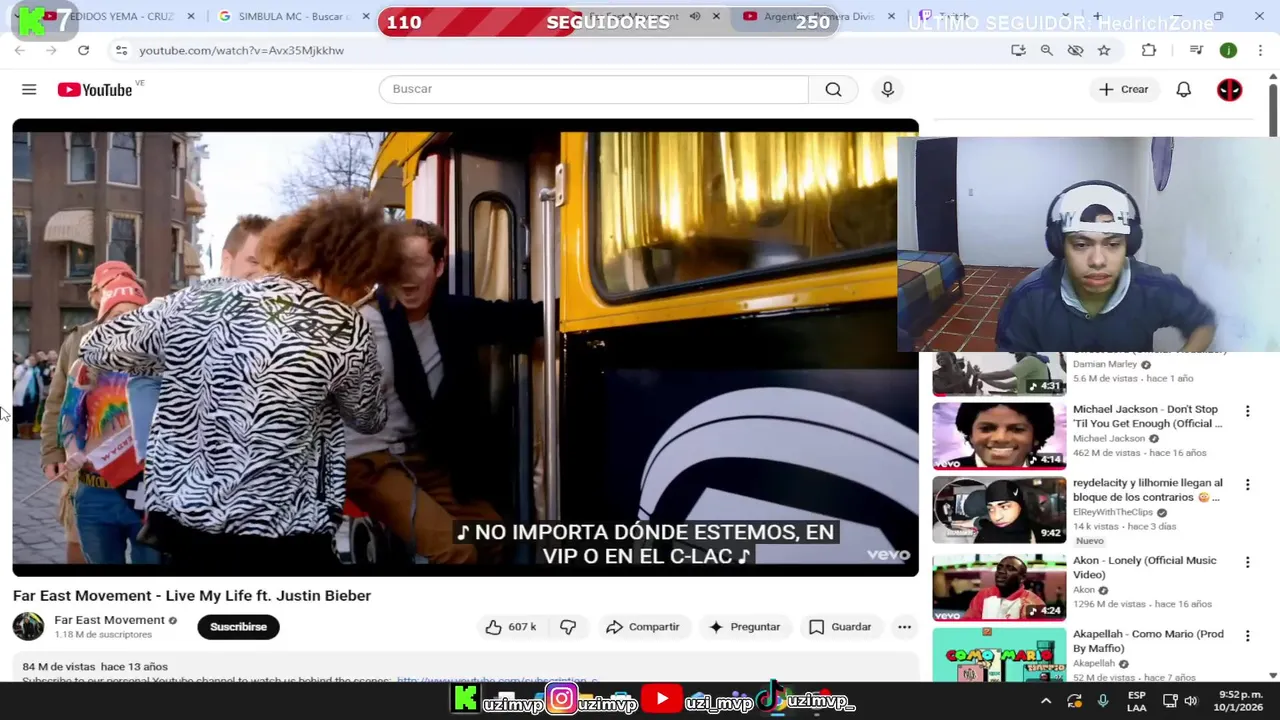Click the zoom magnifier icon in address bar
The image size is (1280, 720).
click(x=1046, y=50)
